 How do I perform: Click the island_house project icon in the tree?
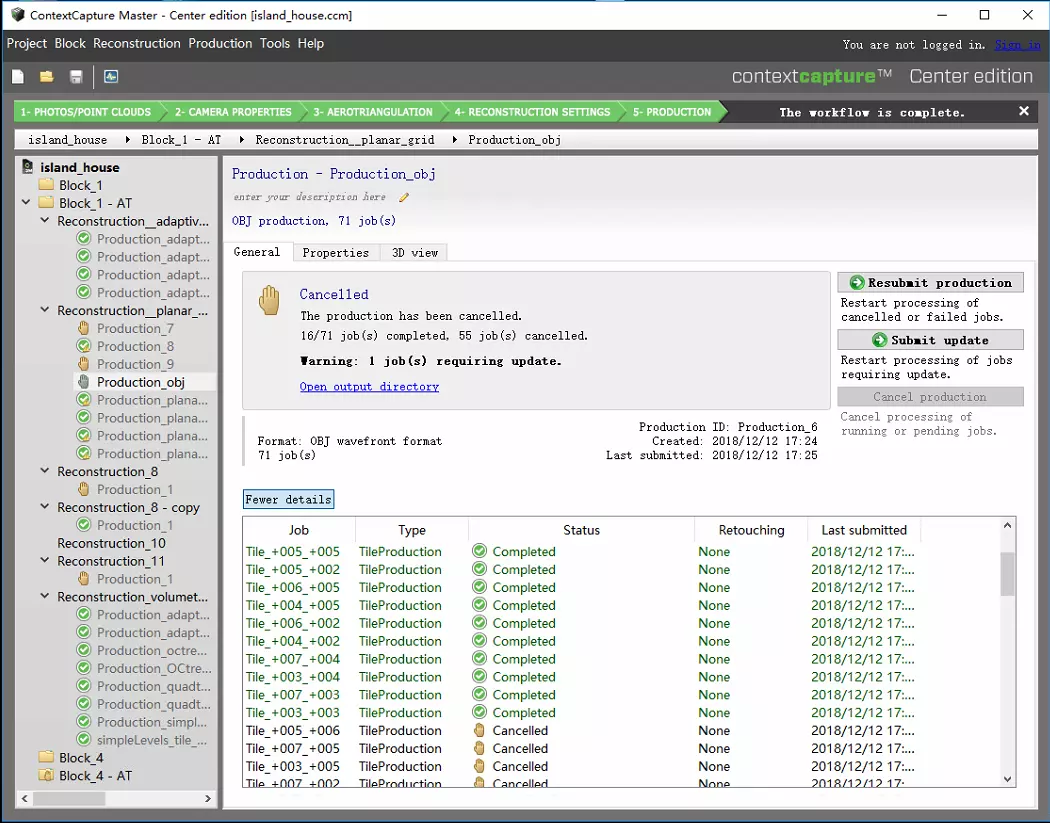tap(27, 167)
